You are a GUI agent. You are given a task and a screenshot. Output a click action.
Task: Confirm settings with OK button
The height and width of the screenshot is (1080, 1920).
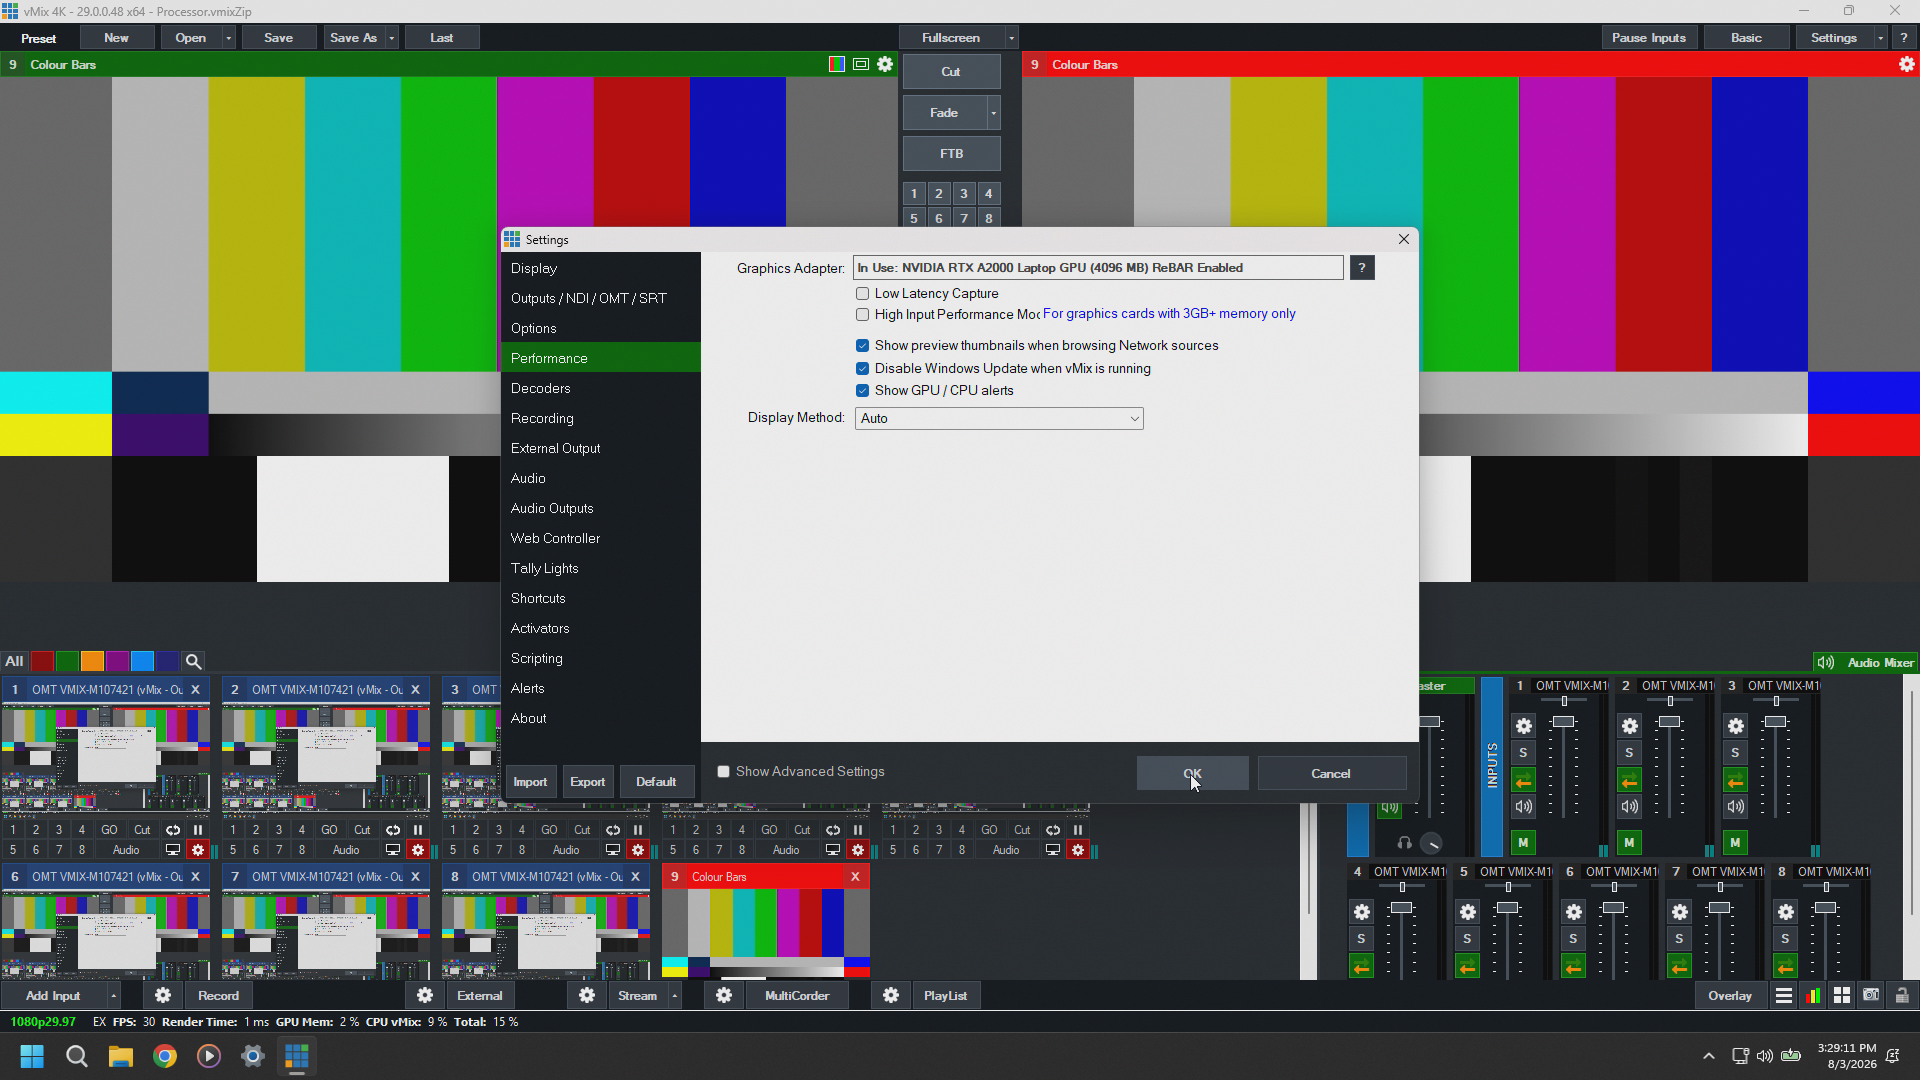tap(1192, 774)
